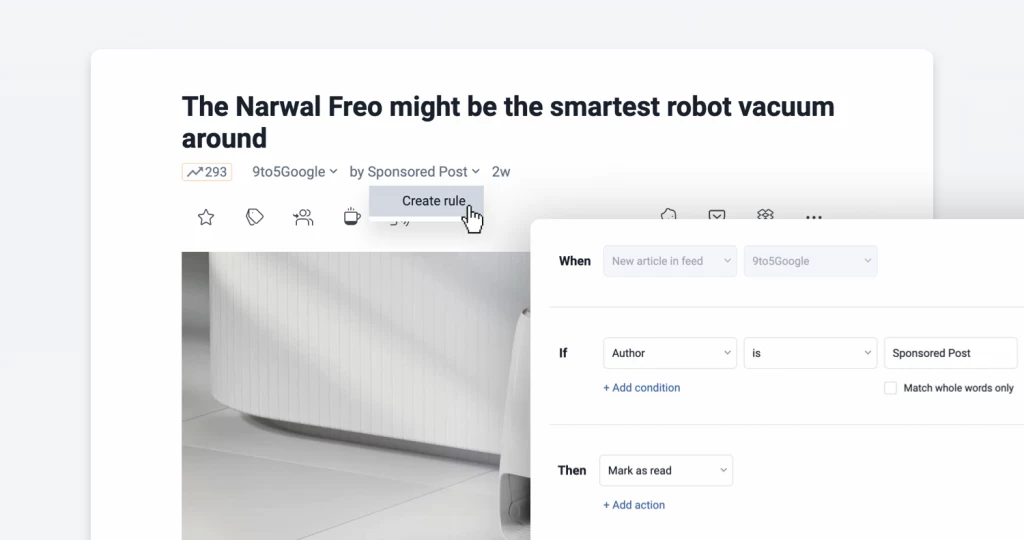Click the tag icon under article title
The width and height of the screenshot is (1024, 540).
pyautogui.click(x=255, y=217)
